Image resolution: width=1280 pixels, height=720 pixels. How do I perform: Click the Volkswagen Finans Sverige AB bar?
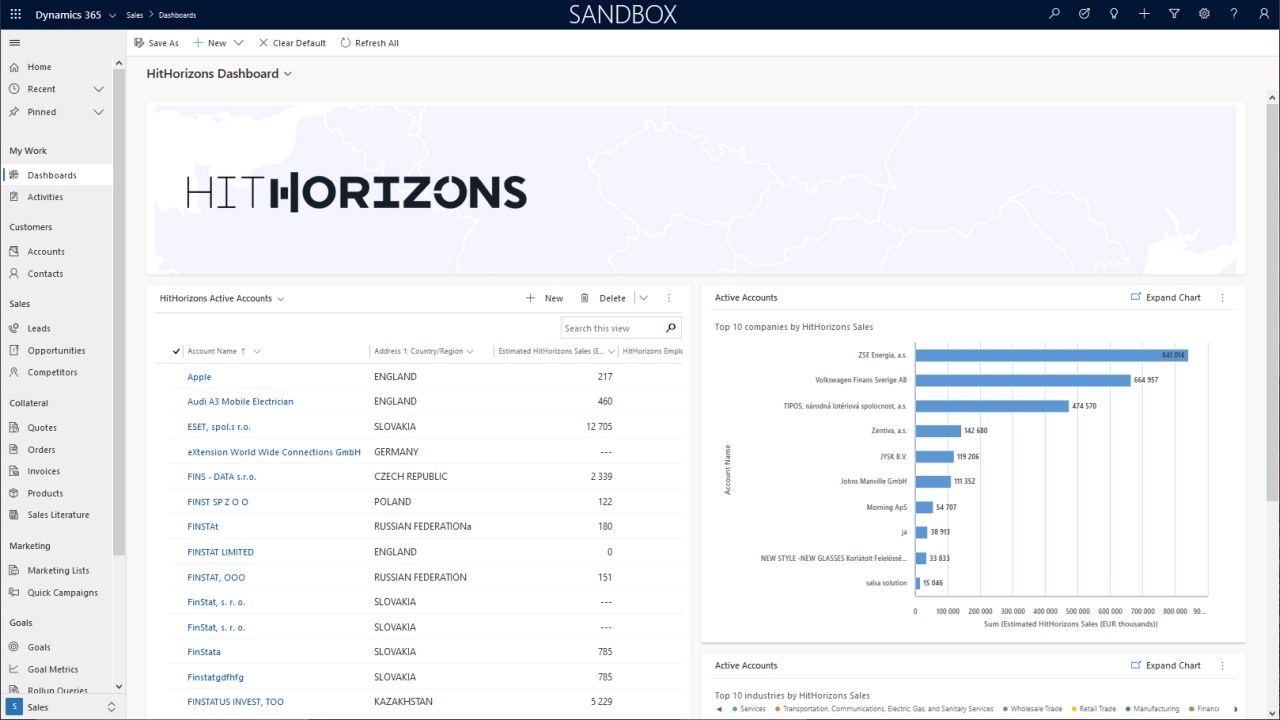(x=1023, y=380)
